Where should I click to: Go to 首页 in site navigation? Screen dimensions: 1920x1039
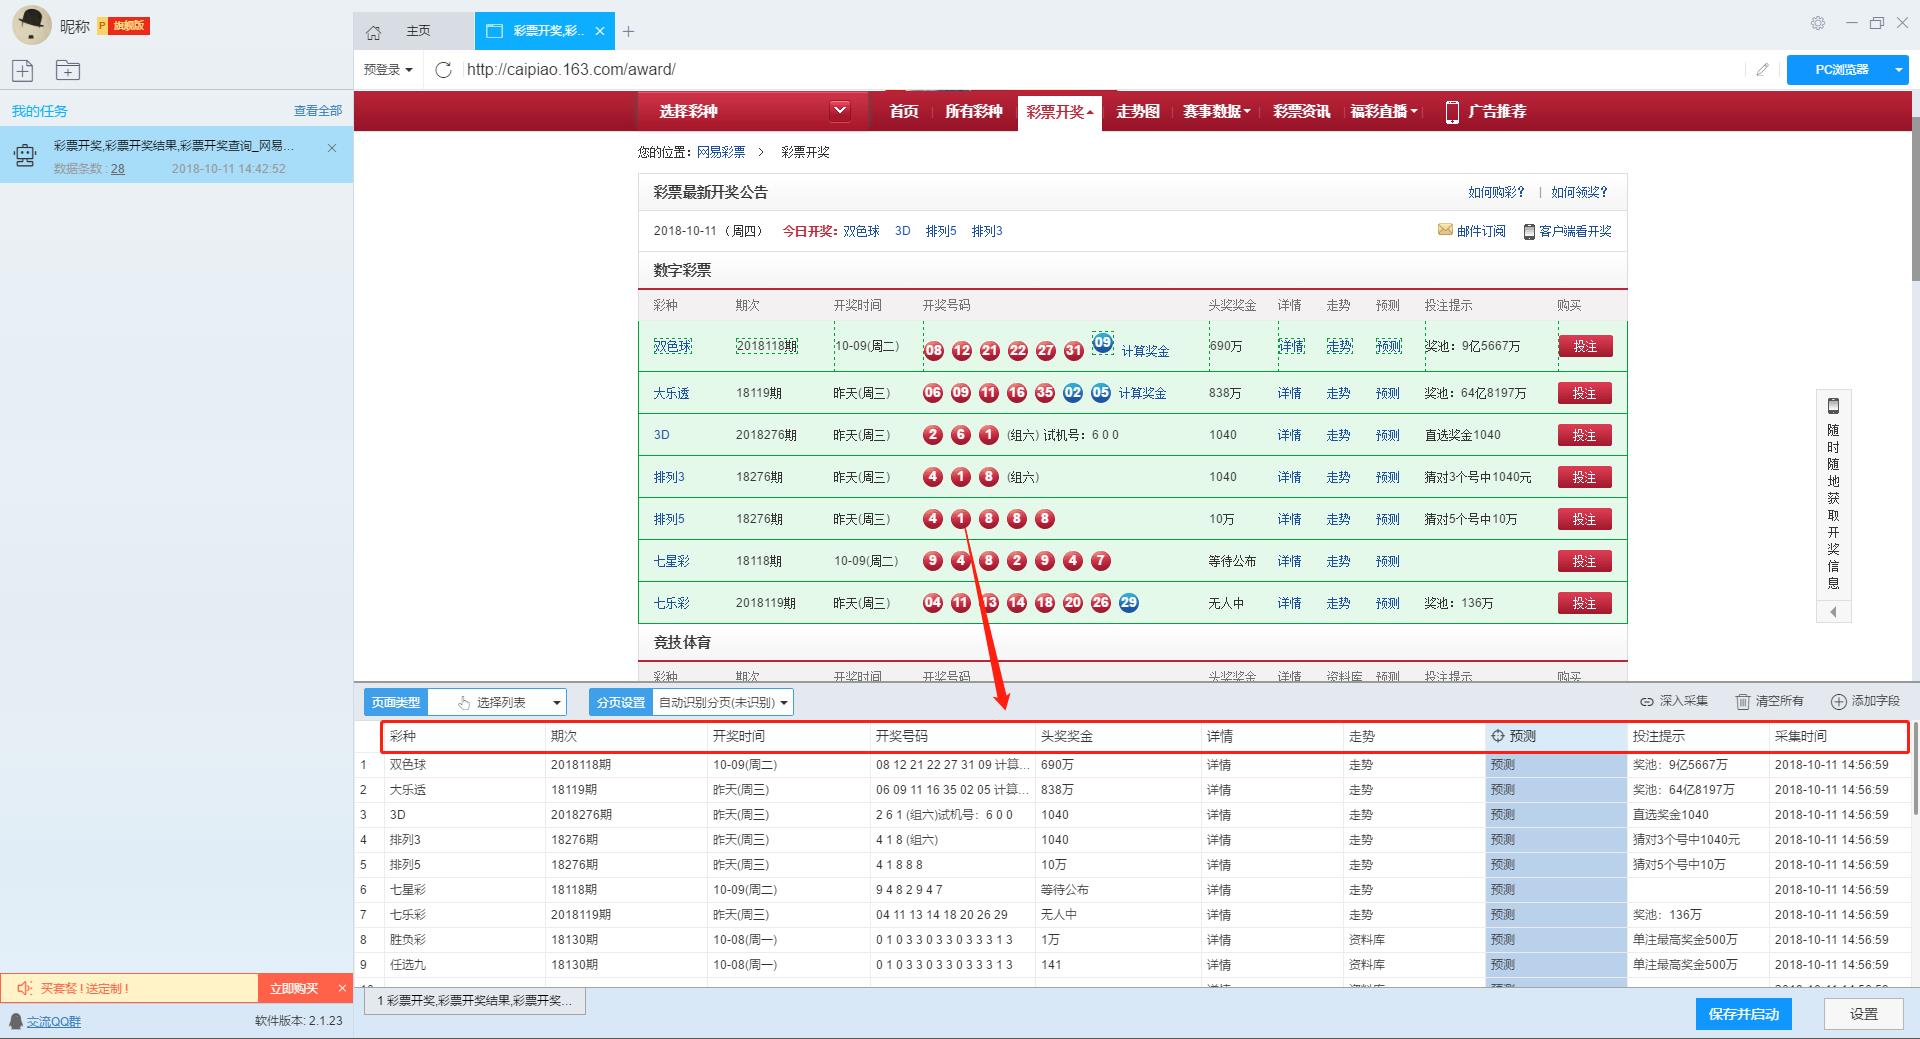coord(904,112)
